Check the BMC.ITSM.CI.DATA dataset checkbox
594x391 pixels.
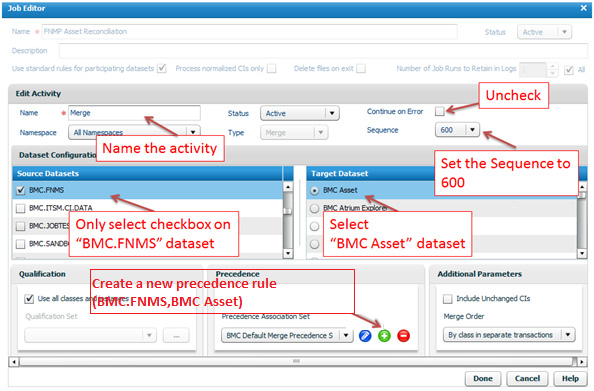coord(20,208)
